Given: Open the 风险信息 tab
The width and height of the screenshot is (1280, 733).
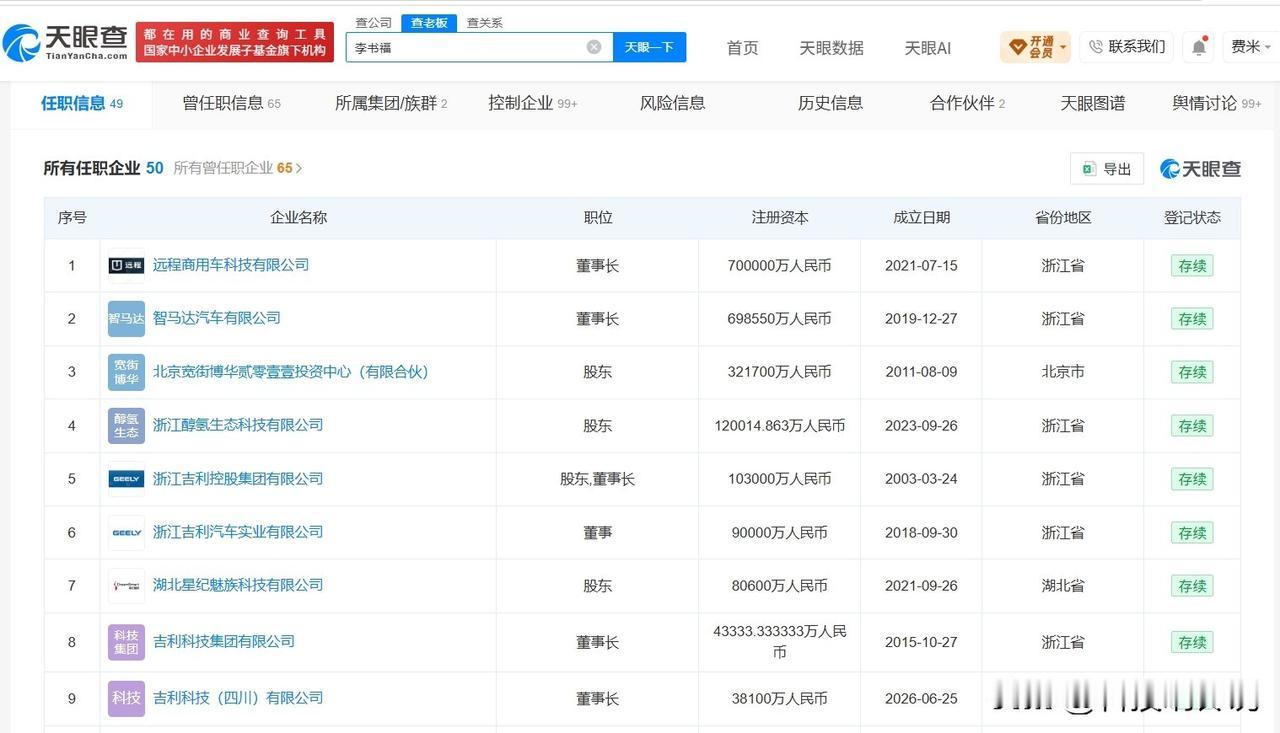Looking at the screenshot, I should [672, 103].
